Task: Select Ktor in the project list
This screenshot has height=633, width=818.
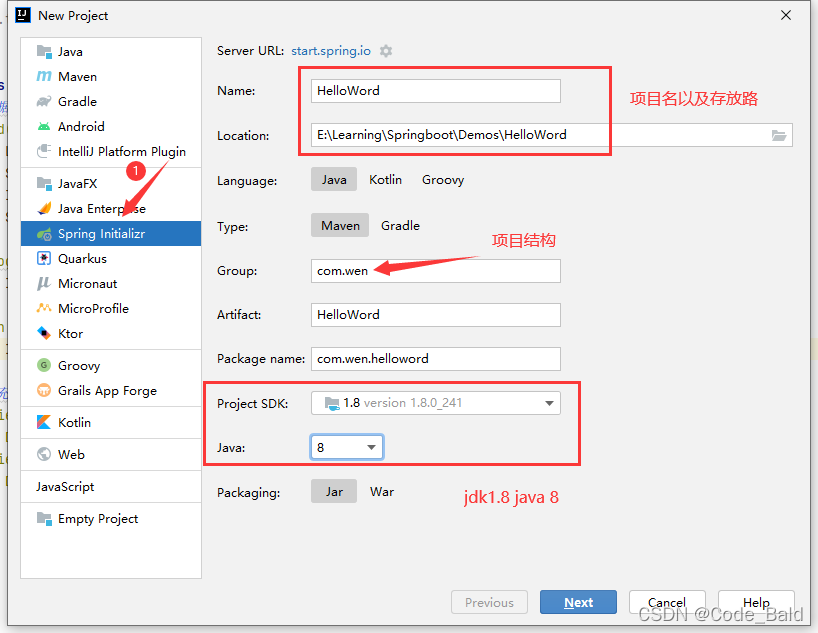Action: [111, 333]
